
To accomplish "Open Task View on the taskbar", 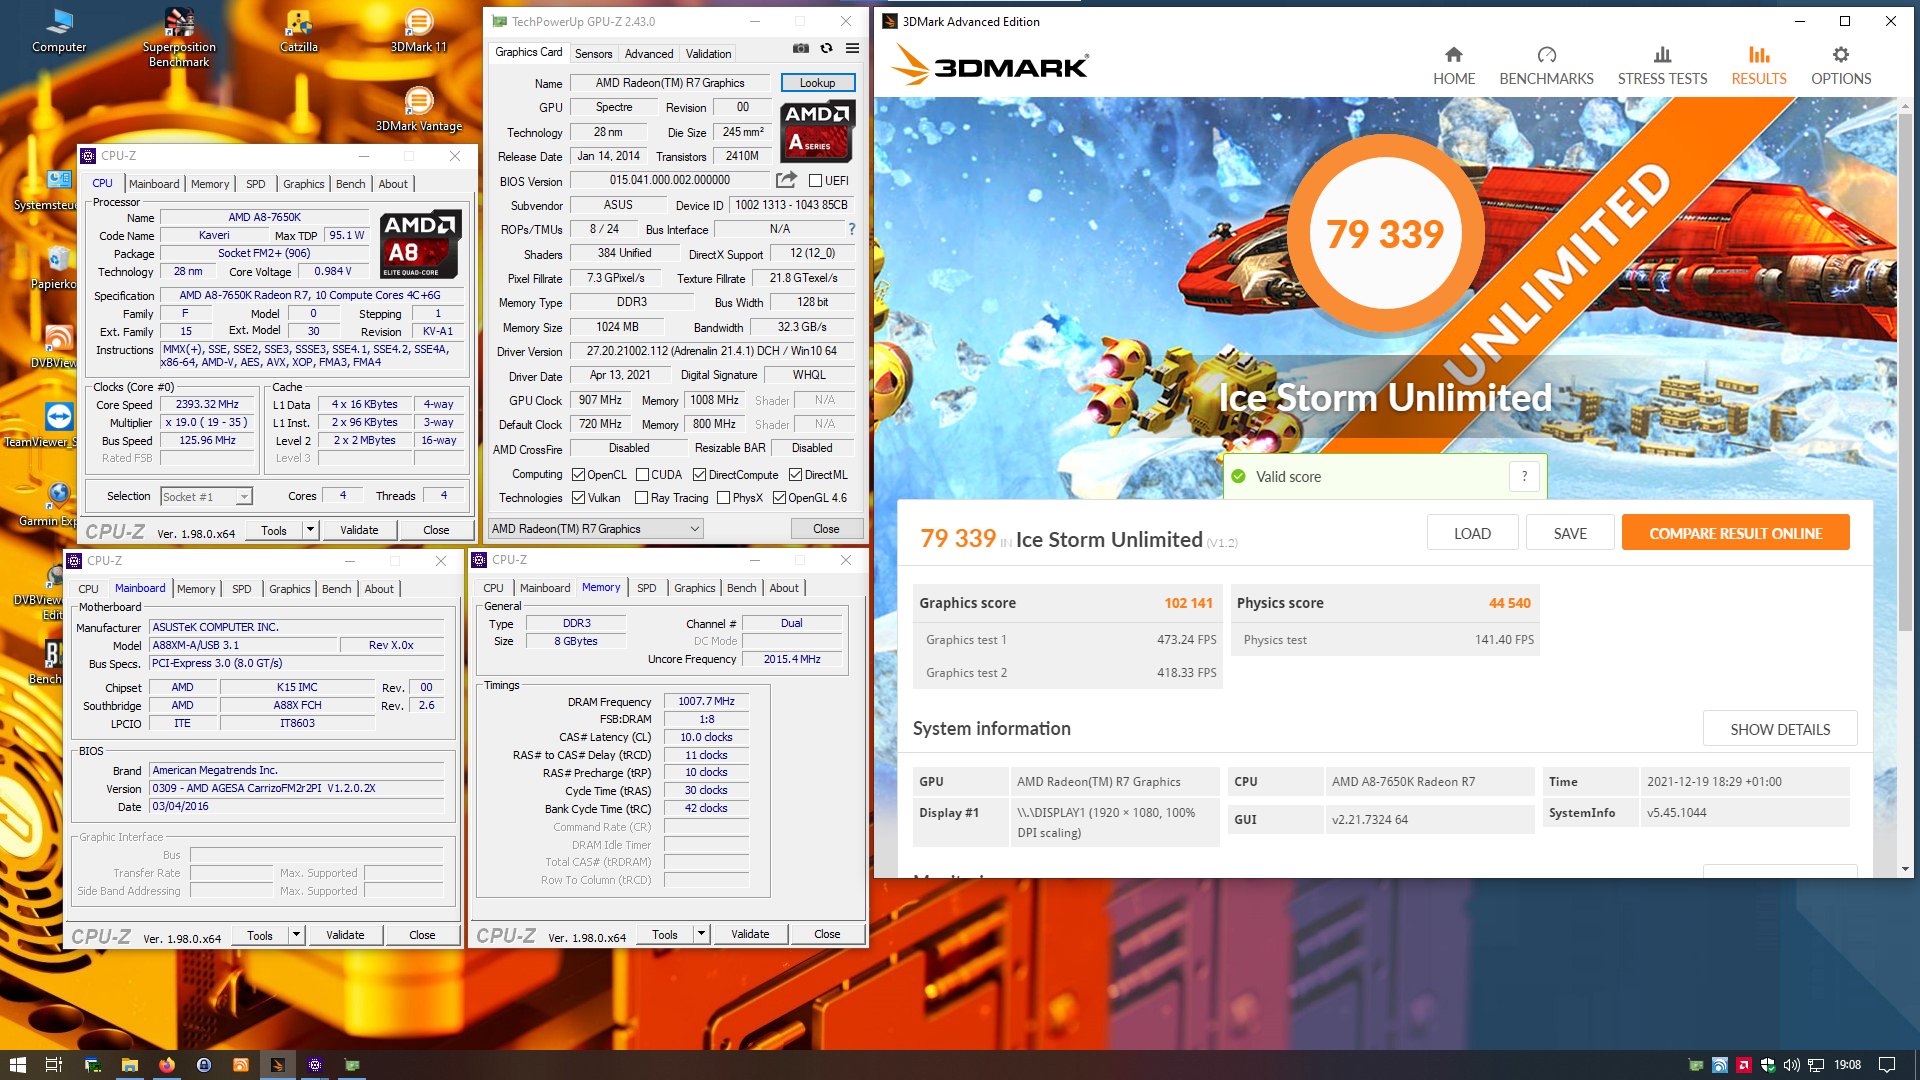I will tap(54, 1065).
